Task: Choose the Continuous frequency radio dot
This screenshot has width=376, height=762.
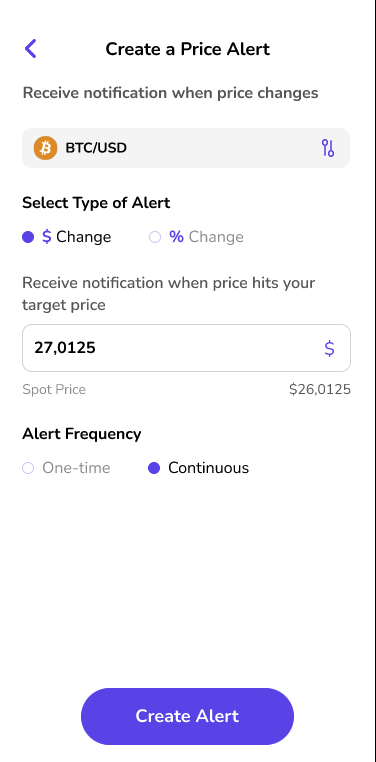Action: click(154, 468)
